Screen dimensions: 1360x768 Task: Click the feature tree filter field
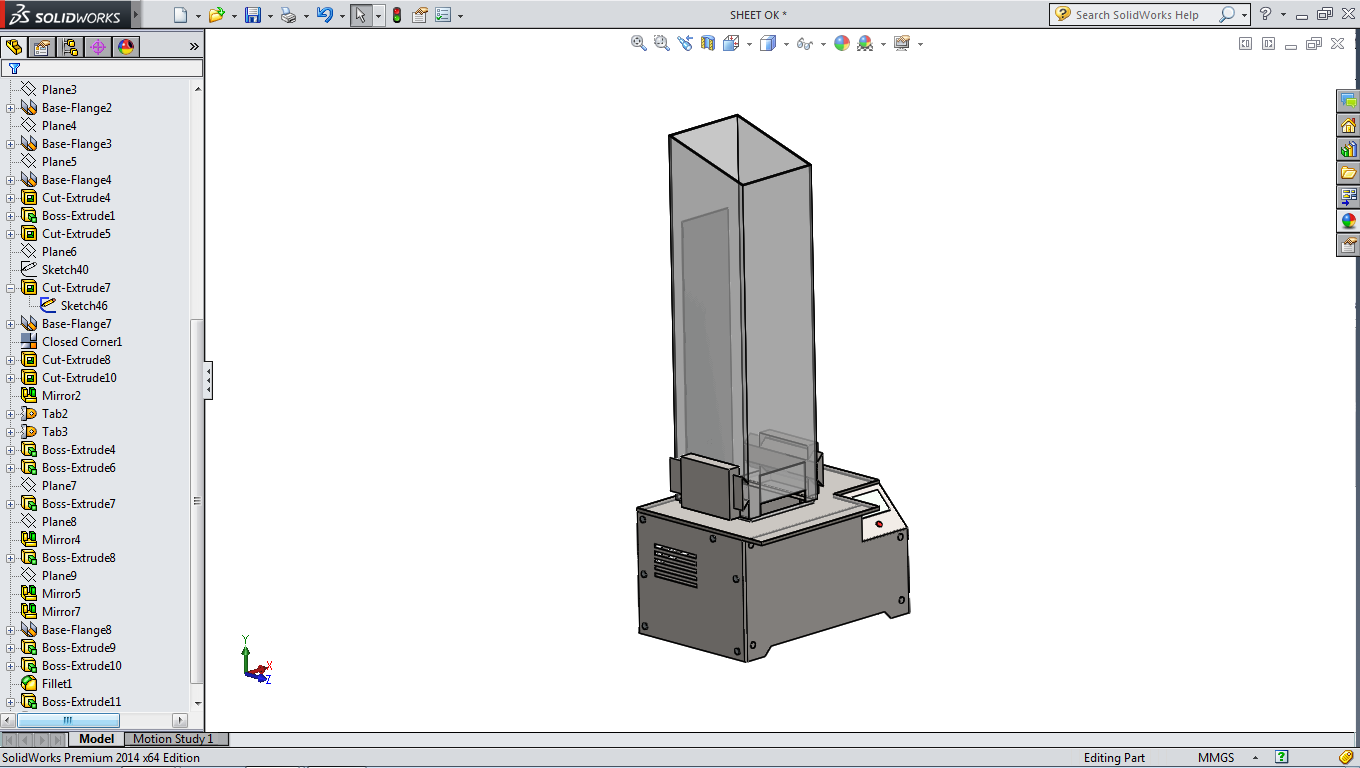pyautogui.click(x=102, y=68)
